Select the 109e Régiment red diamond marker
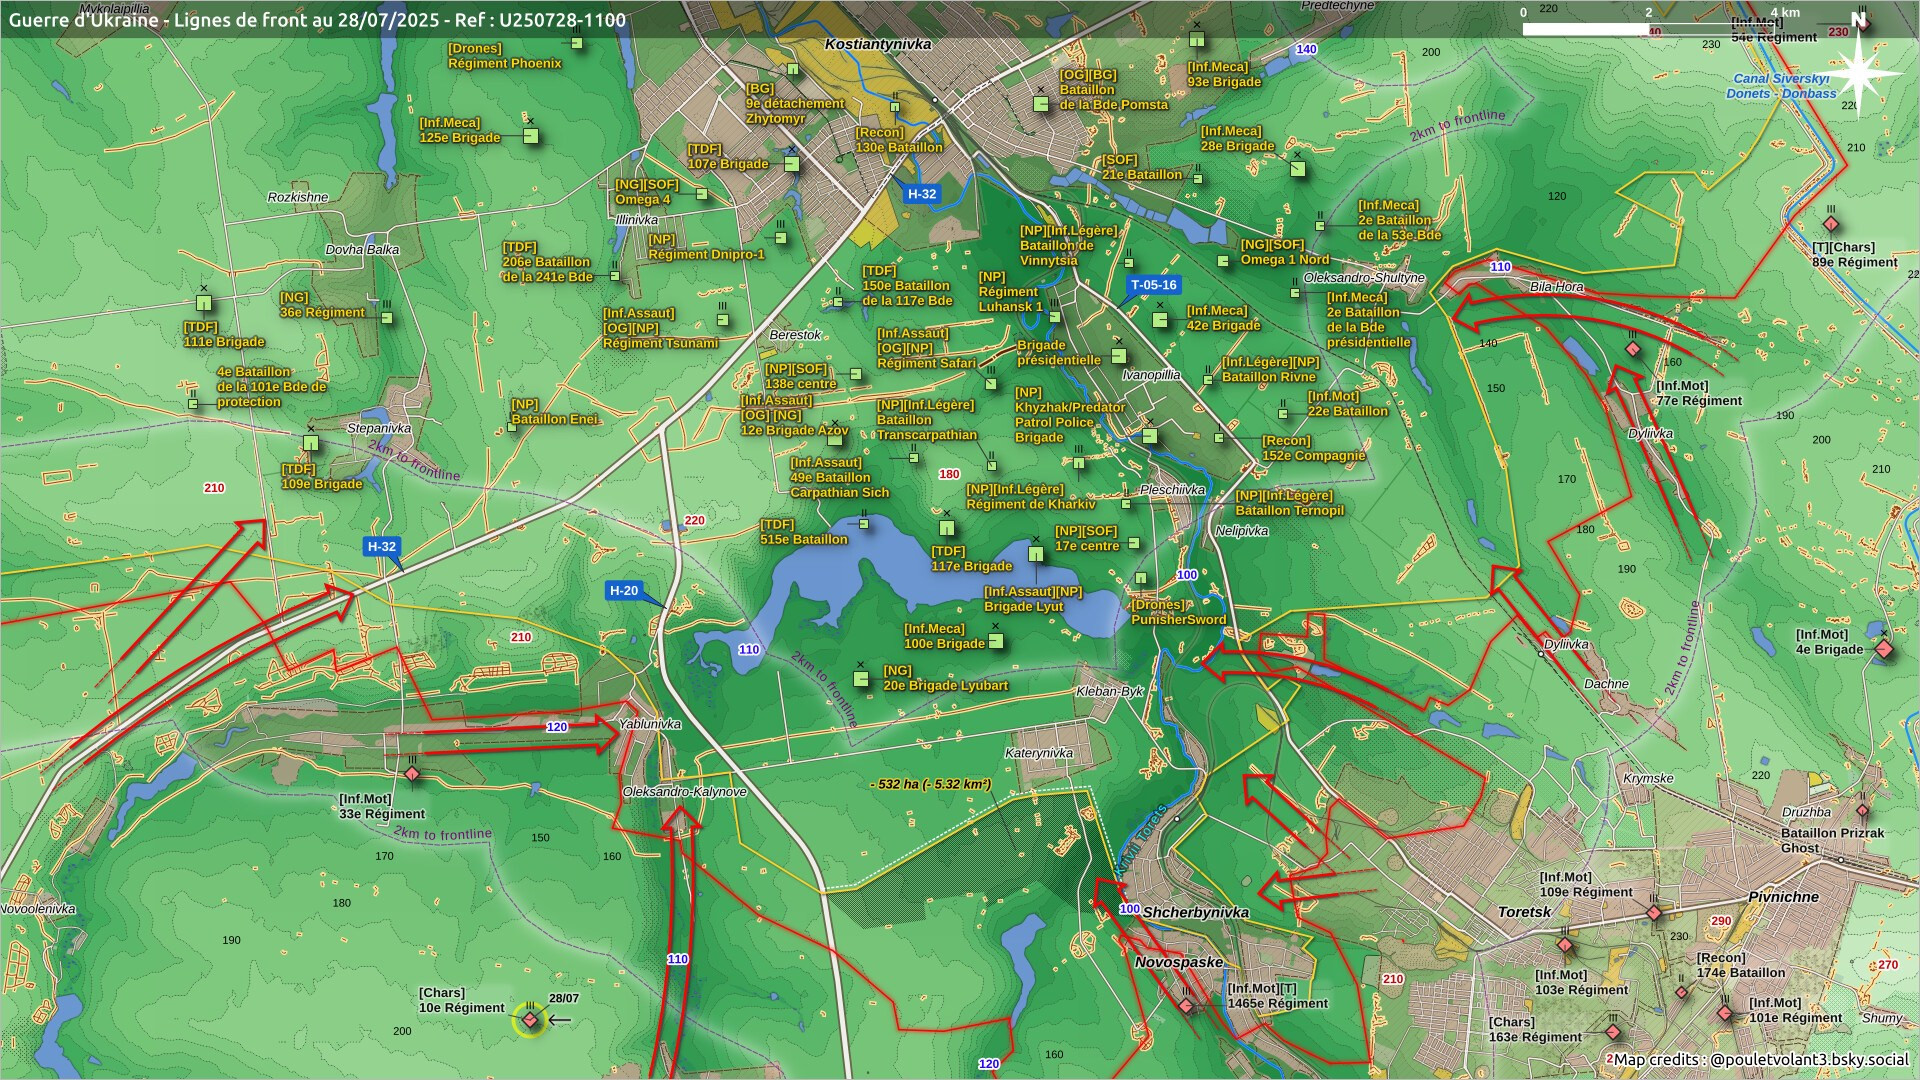The image size is (1920, 1080). (x=1654, y=913)
